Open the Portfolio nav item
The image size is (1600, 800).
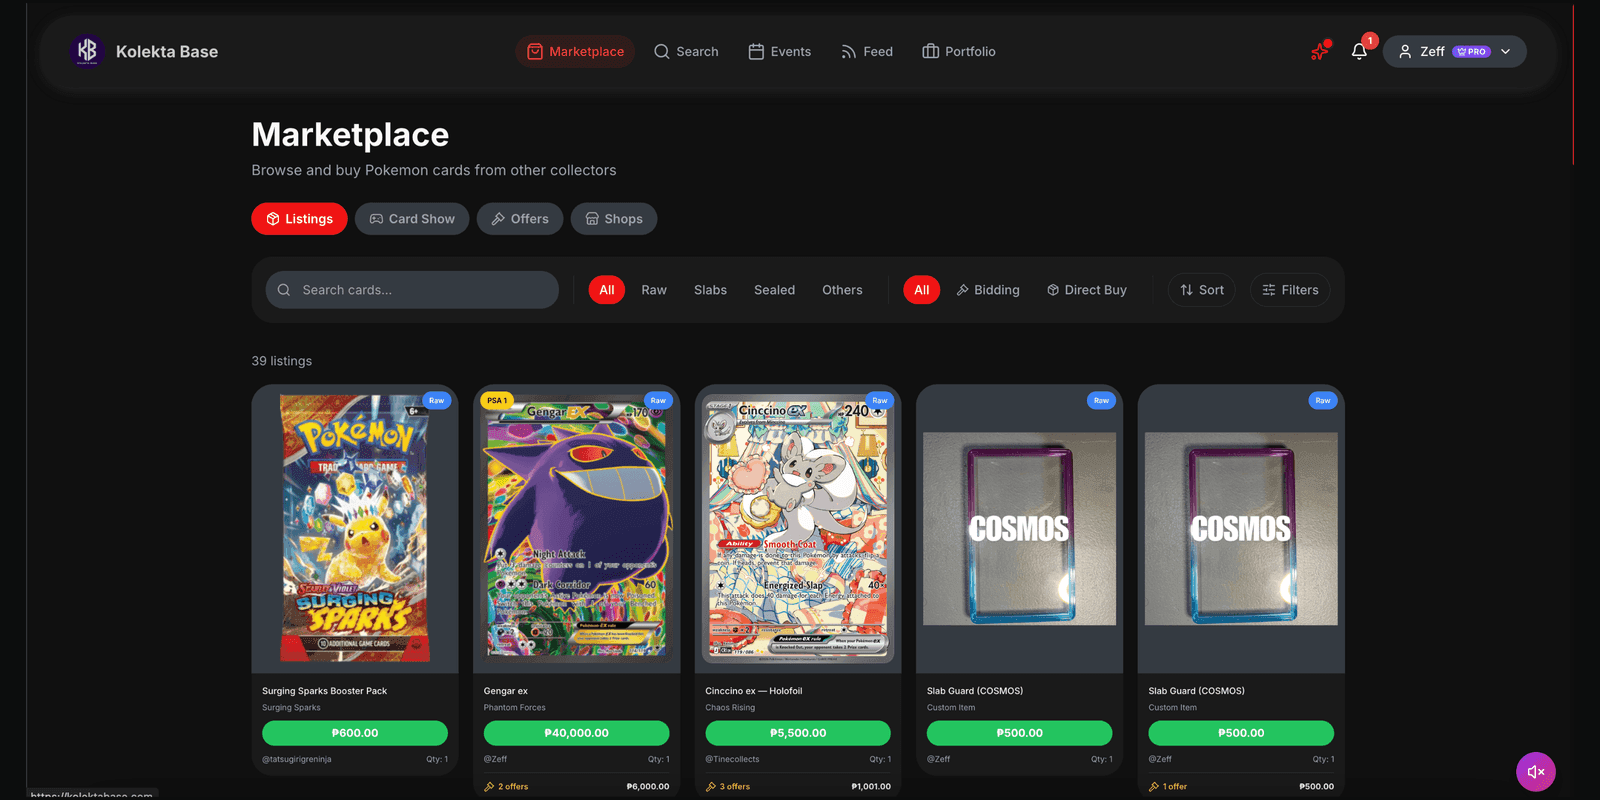coord(958,51)
